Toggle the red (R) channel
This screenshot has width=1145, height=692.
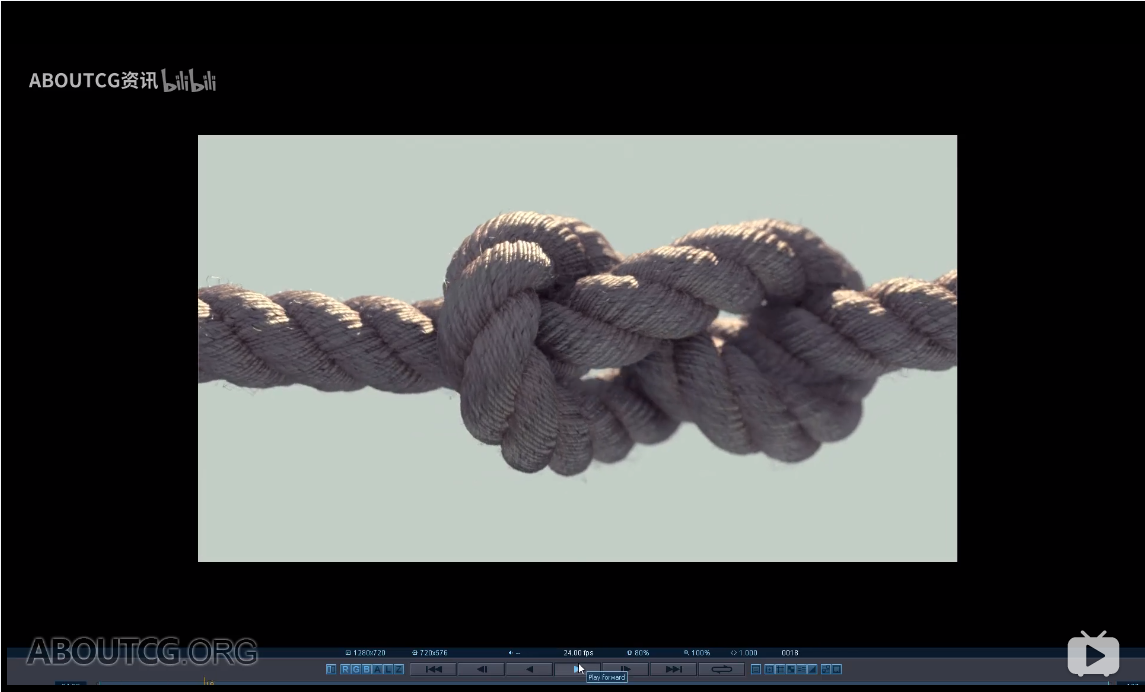point(344,669)
